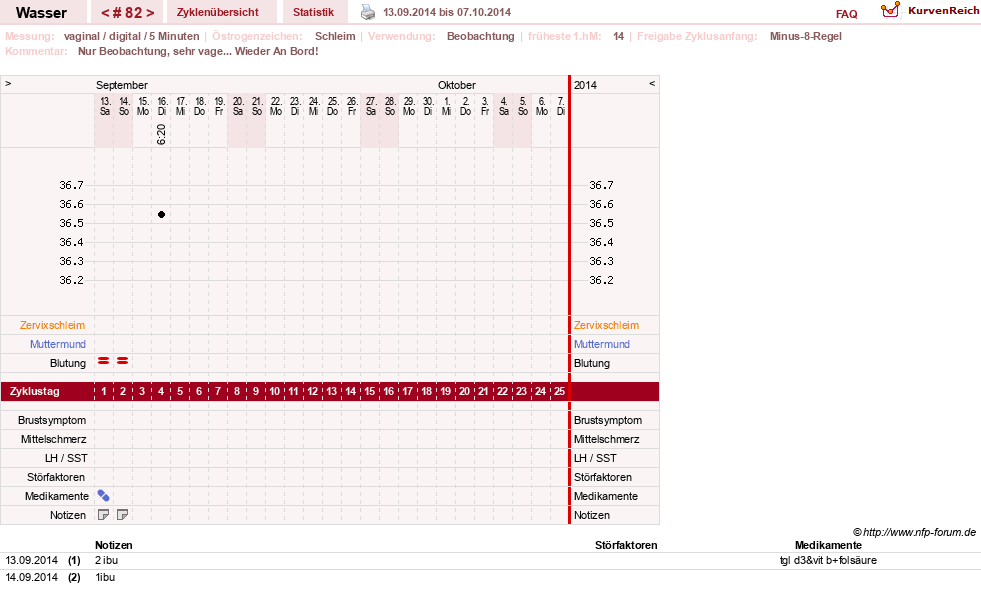Go to previous cycle with the left angle bracket
This screenshot has width=981, height=604.
pyautogui.click(x=105, y=13)
